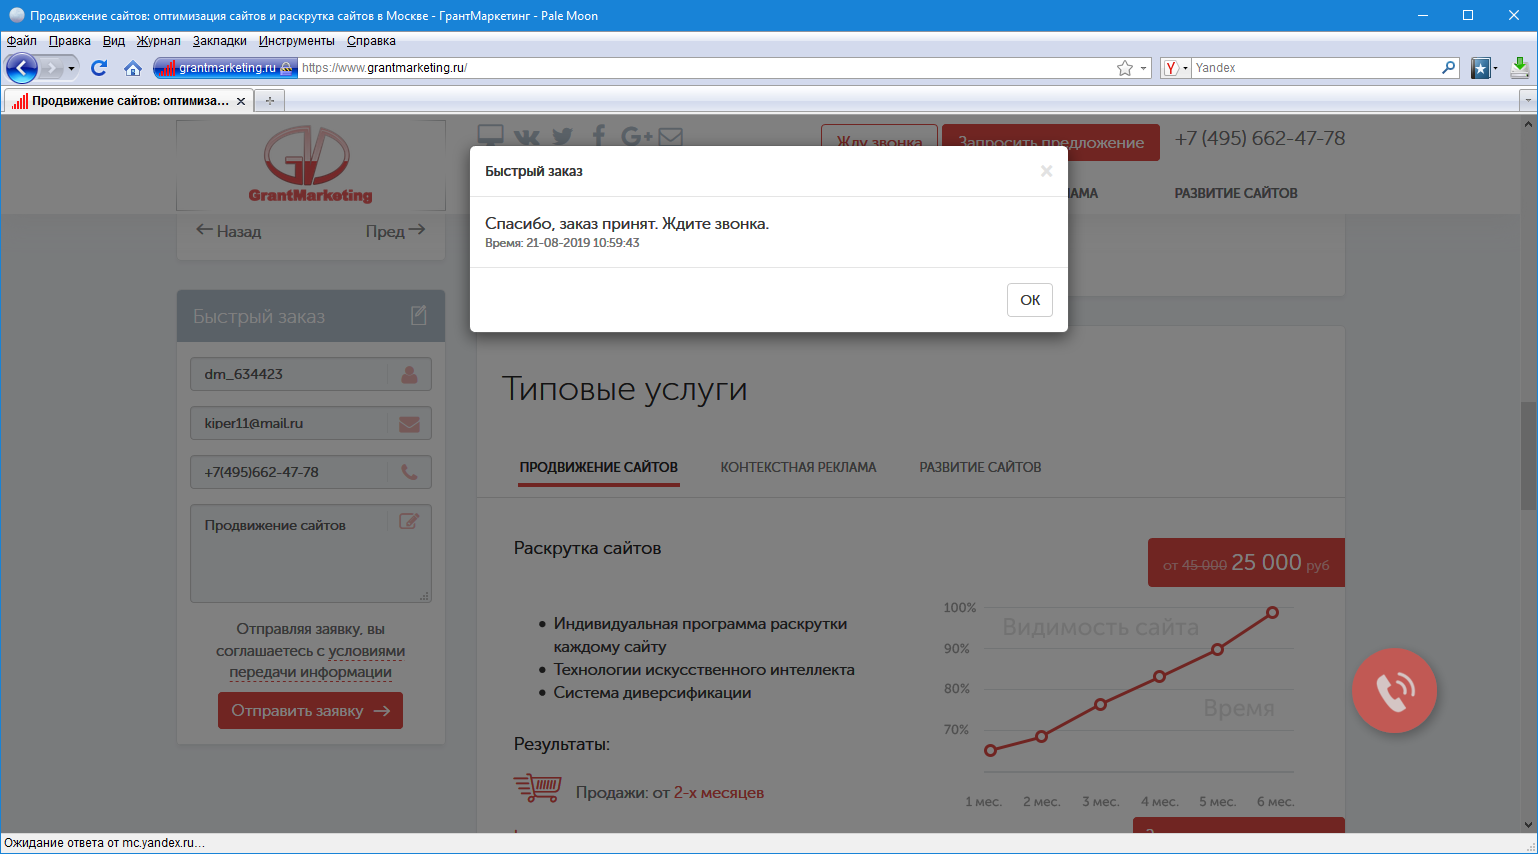Click the search magnifier icon
1538x854 pixels.
[1449, 68]
